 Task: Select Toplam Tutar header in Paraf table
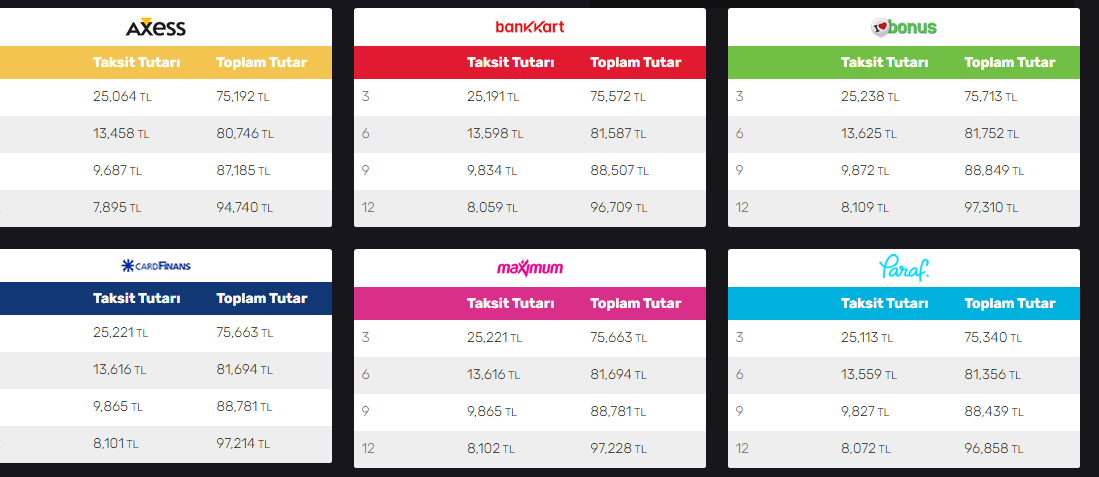click(1009, 303)
